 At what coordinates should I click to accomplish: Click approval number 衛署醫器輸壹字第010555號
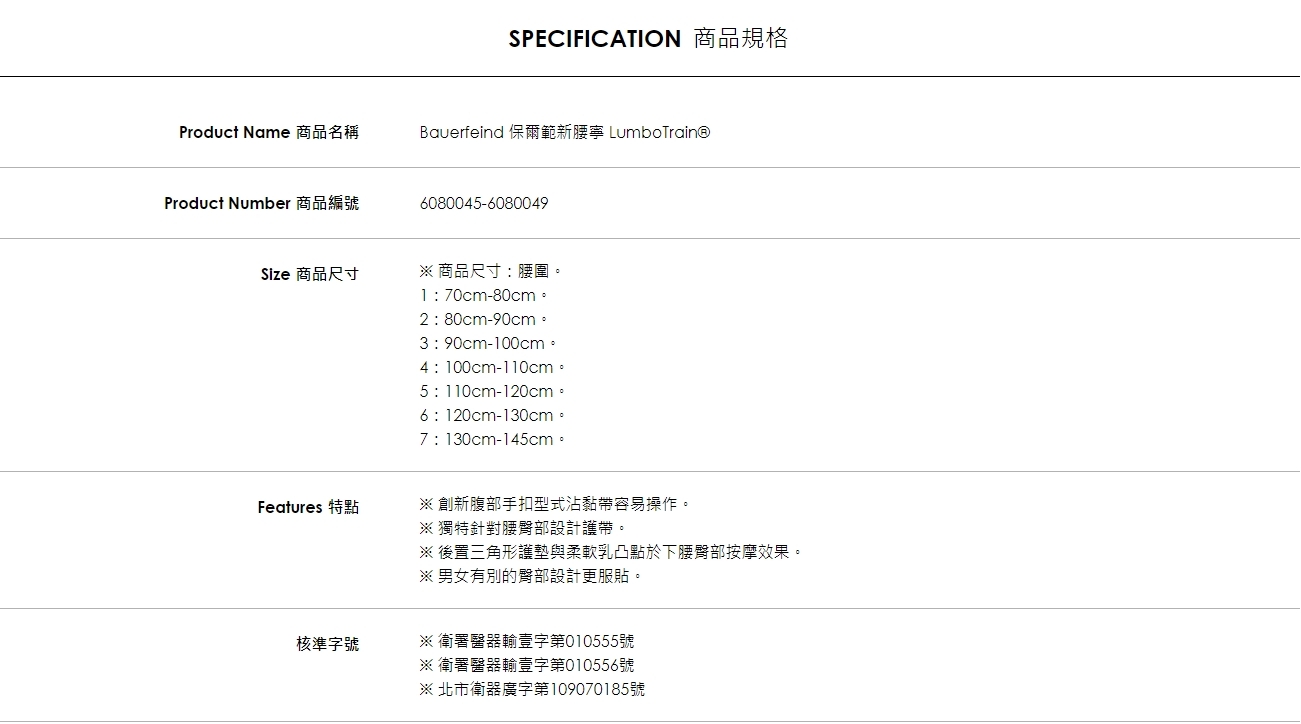click(527, 641)
